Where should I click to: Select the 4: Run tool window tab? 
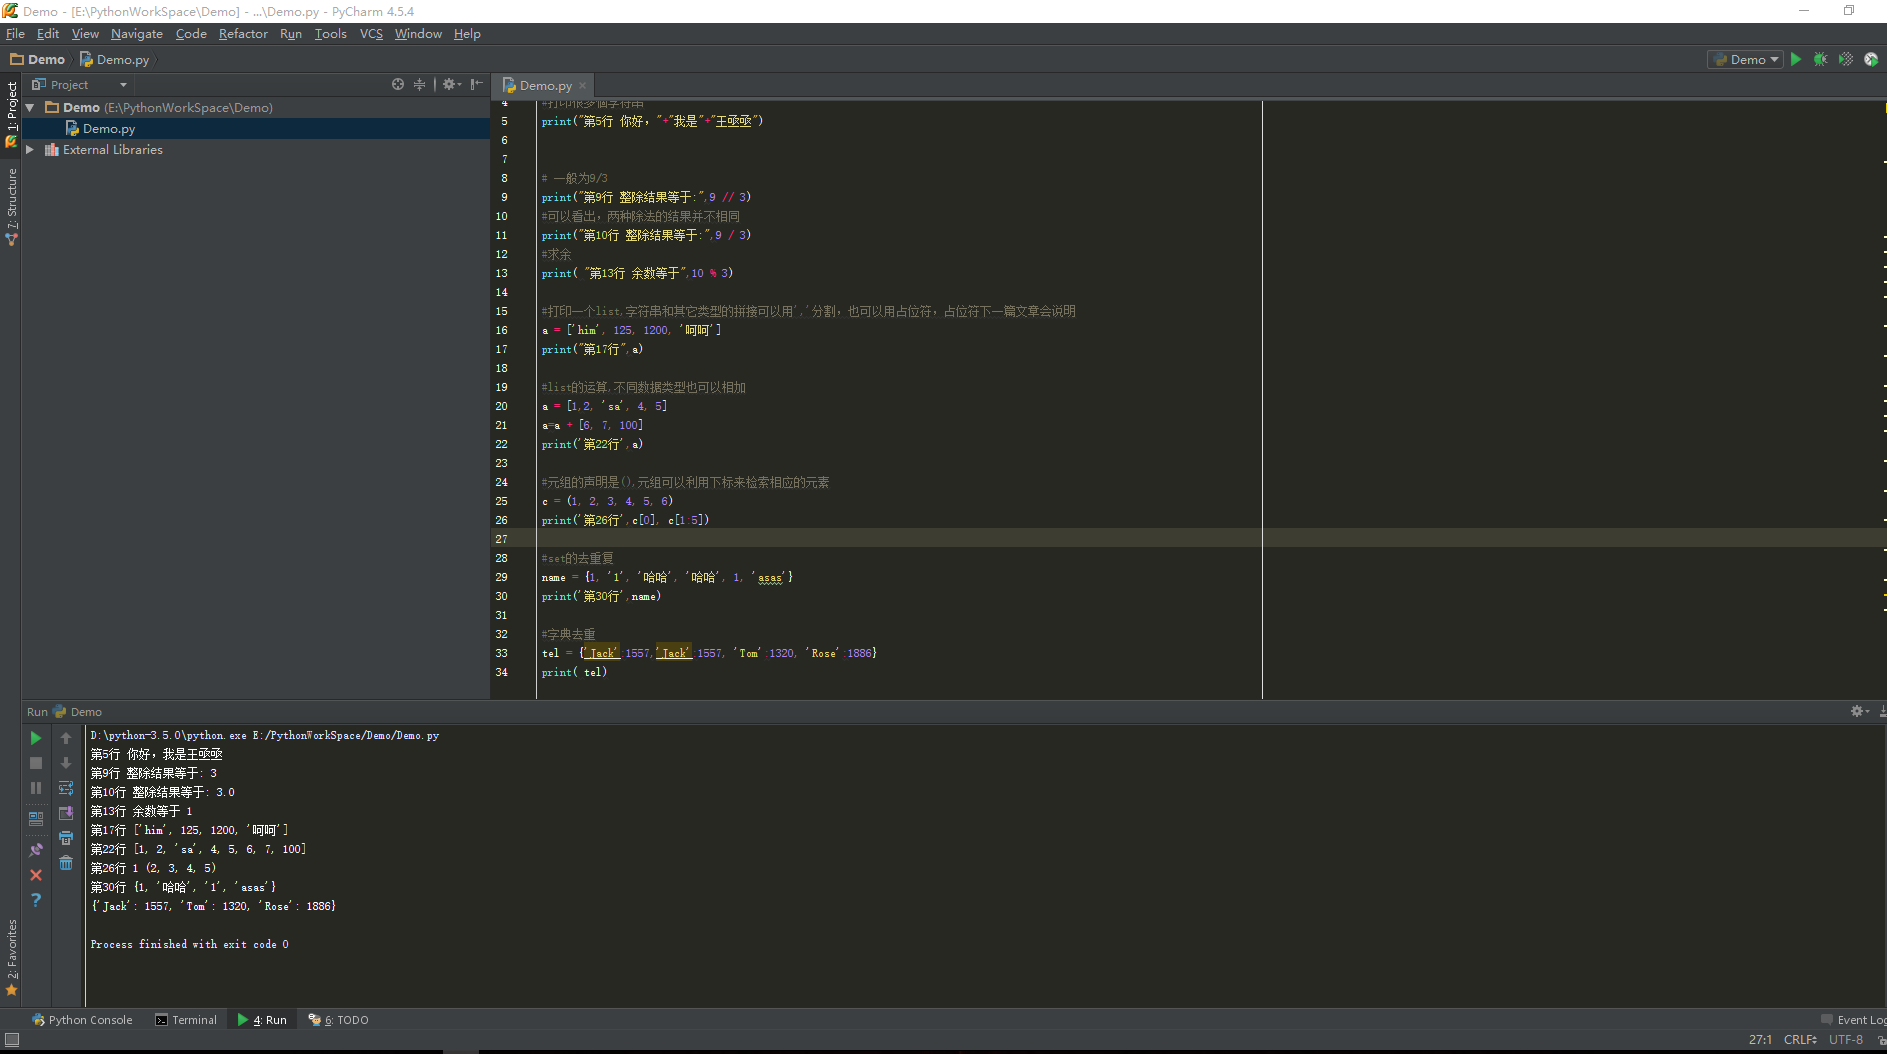click(262, 1020)
